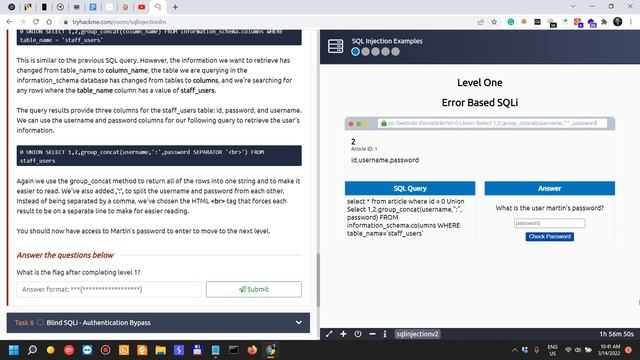The width and height of the screenshot is (640, 360).
Task: Click the power icon for the machine
Action: tap(358, 334)
